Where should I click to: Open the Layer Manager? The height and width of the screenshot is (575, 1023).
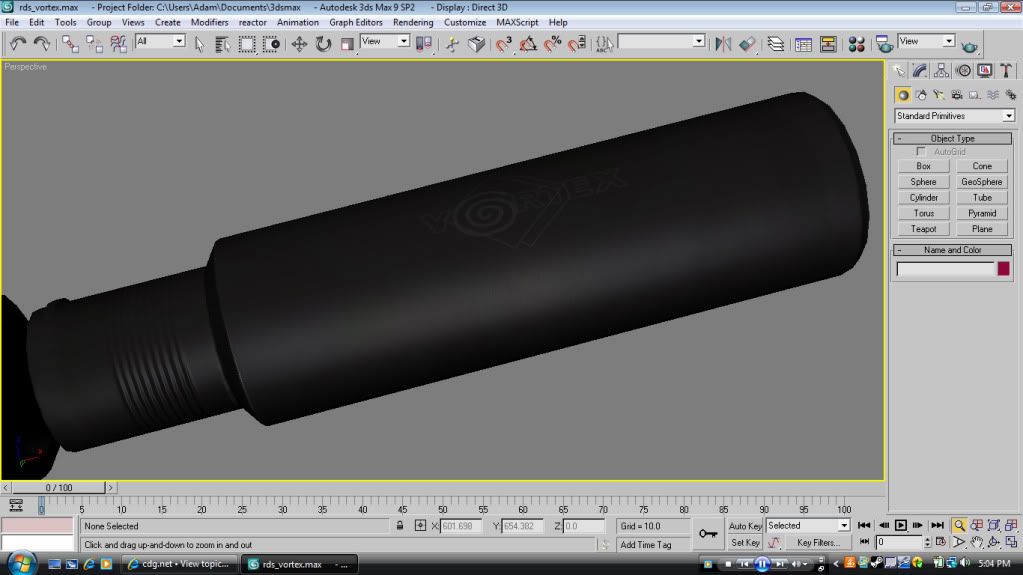775,44
